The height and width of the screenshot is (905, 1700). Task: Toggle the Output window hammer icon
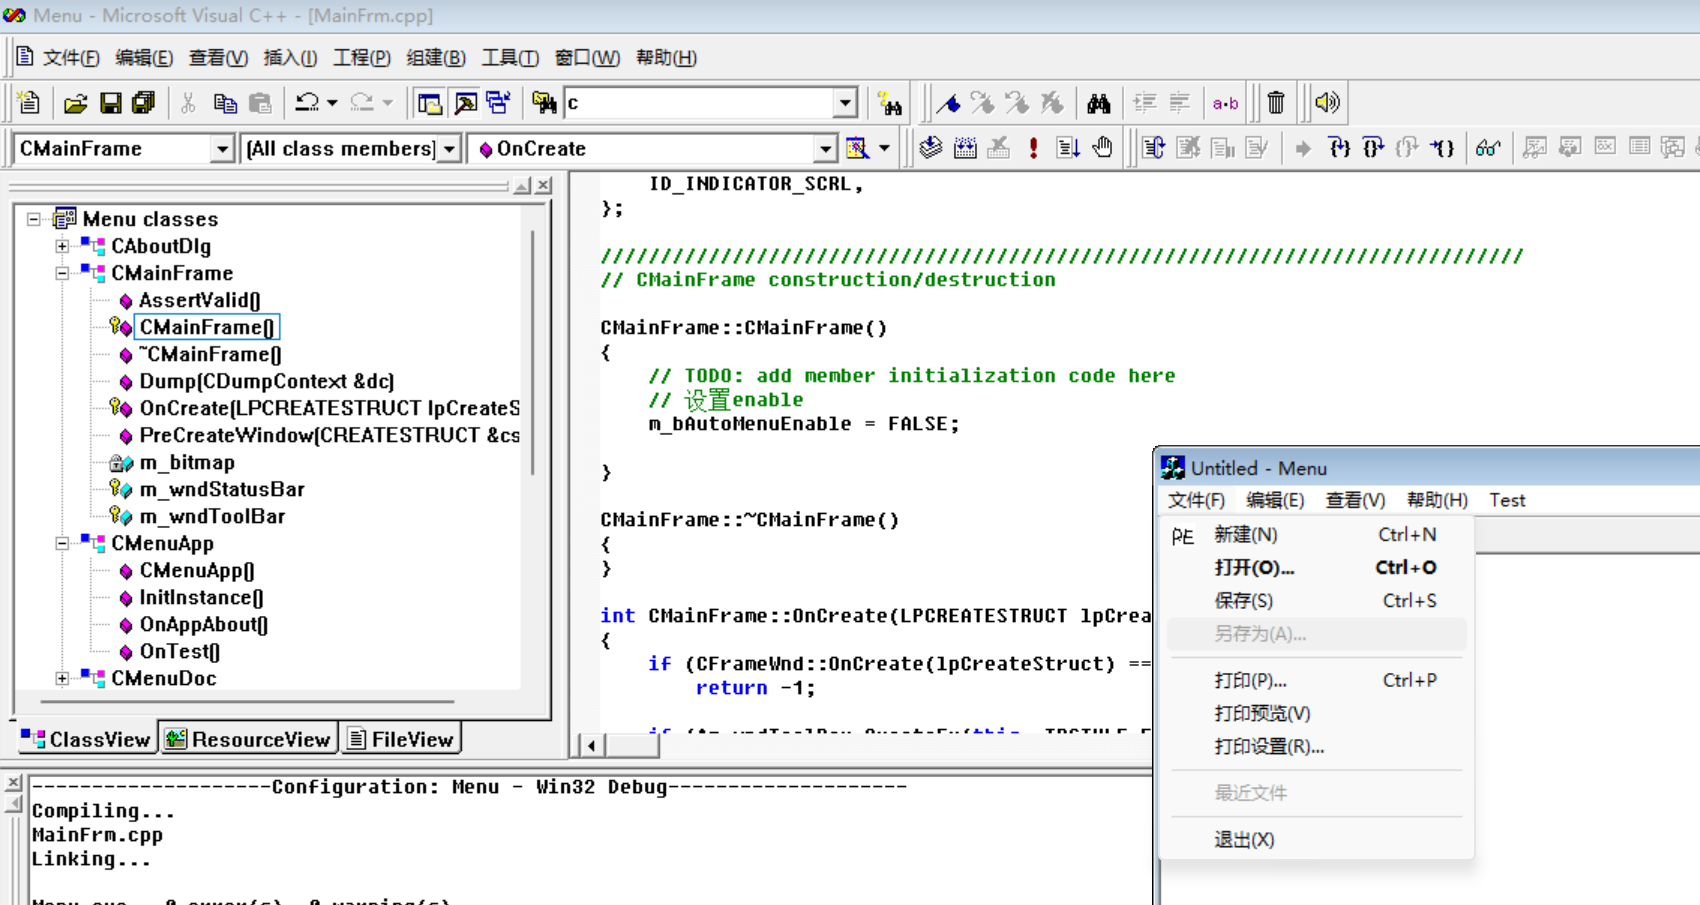(x=465, y=102)
